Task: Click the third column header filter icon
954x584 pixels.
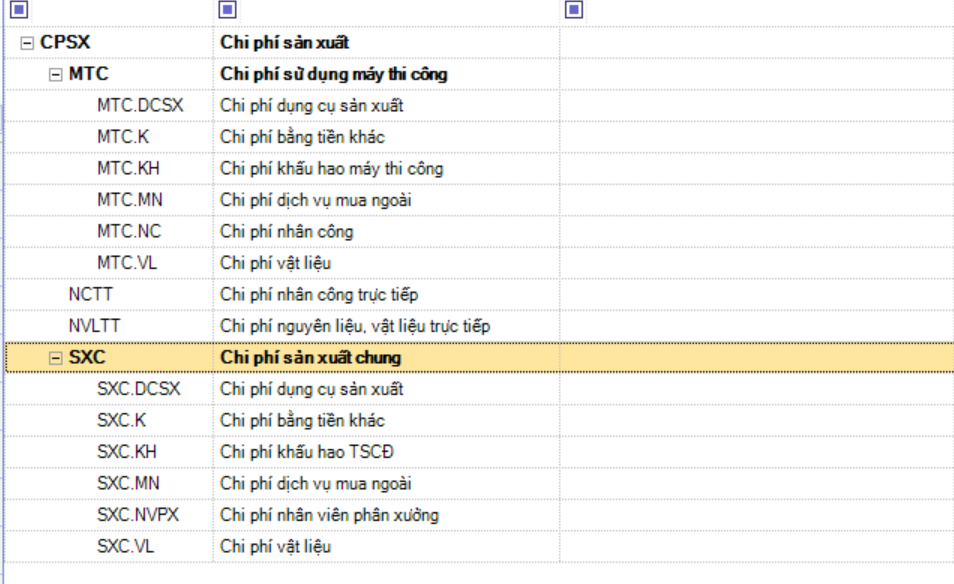Action: [574, 9]
